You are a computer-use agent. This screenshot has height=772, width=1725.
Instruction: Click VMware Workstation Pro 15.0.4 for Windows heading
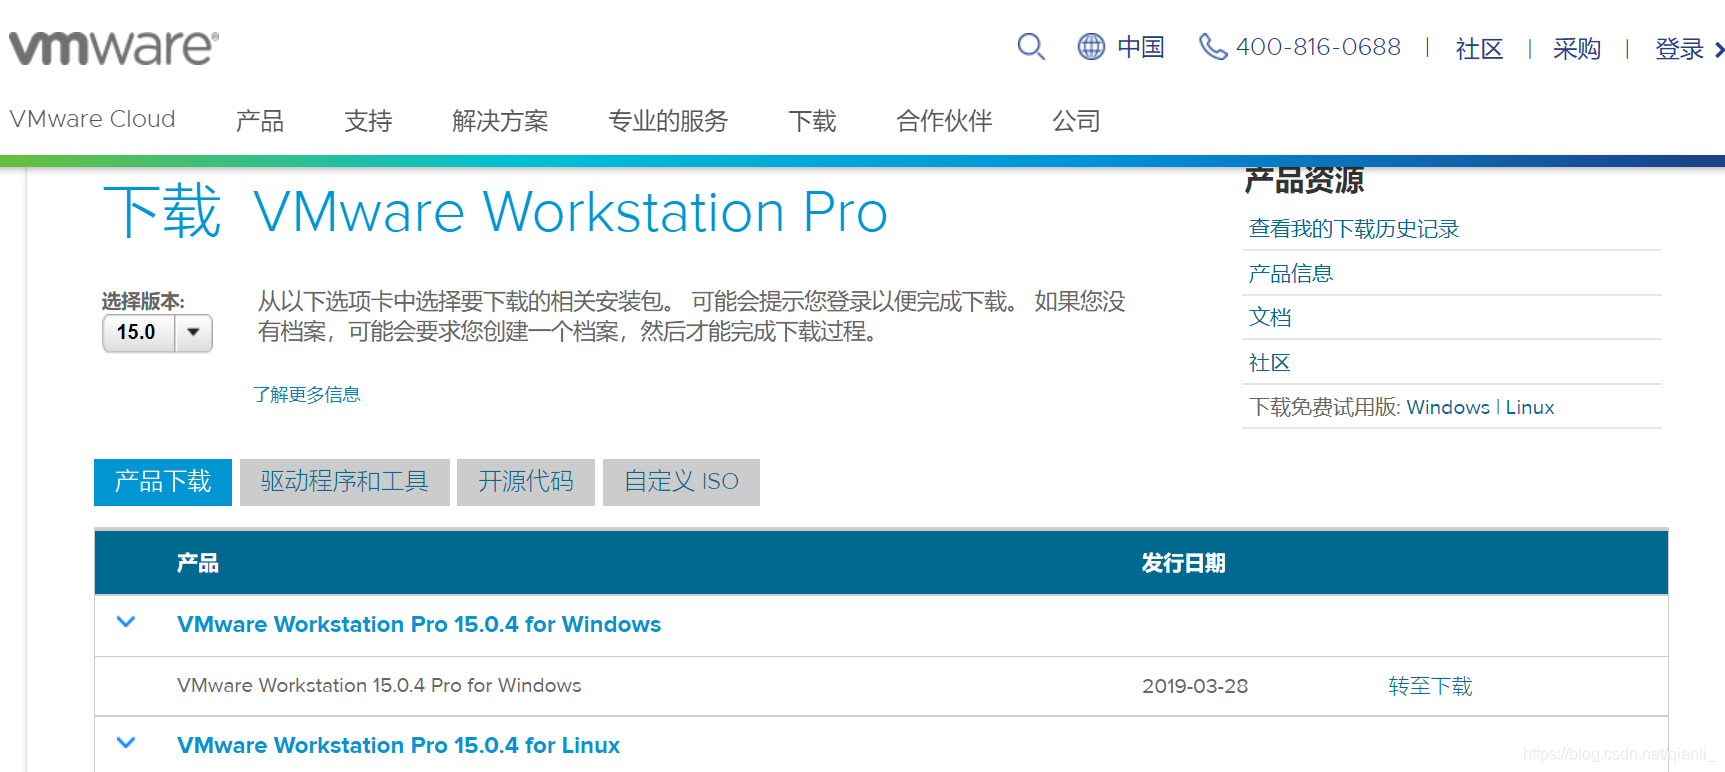419,624
